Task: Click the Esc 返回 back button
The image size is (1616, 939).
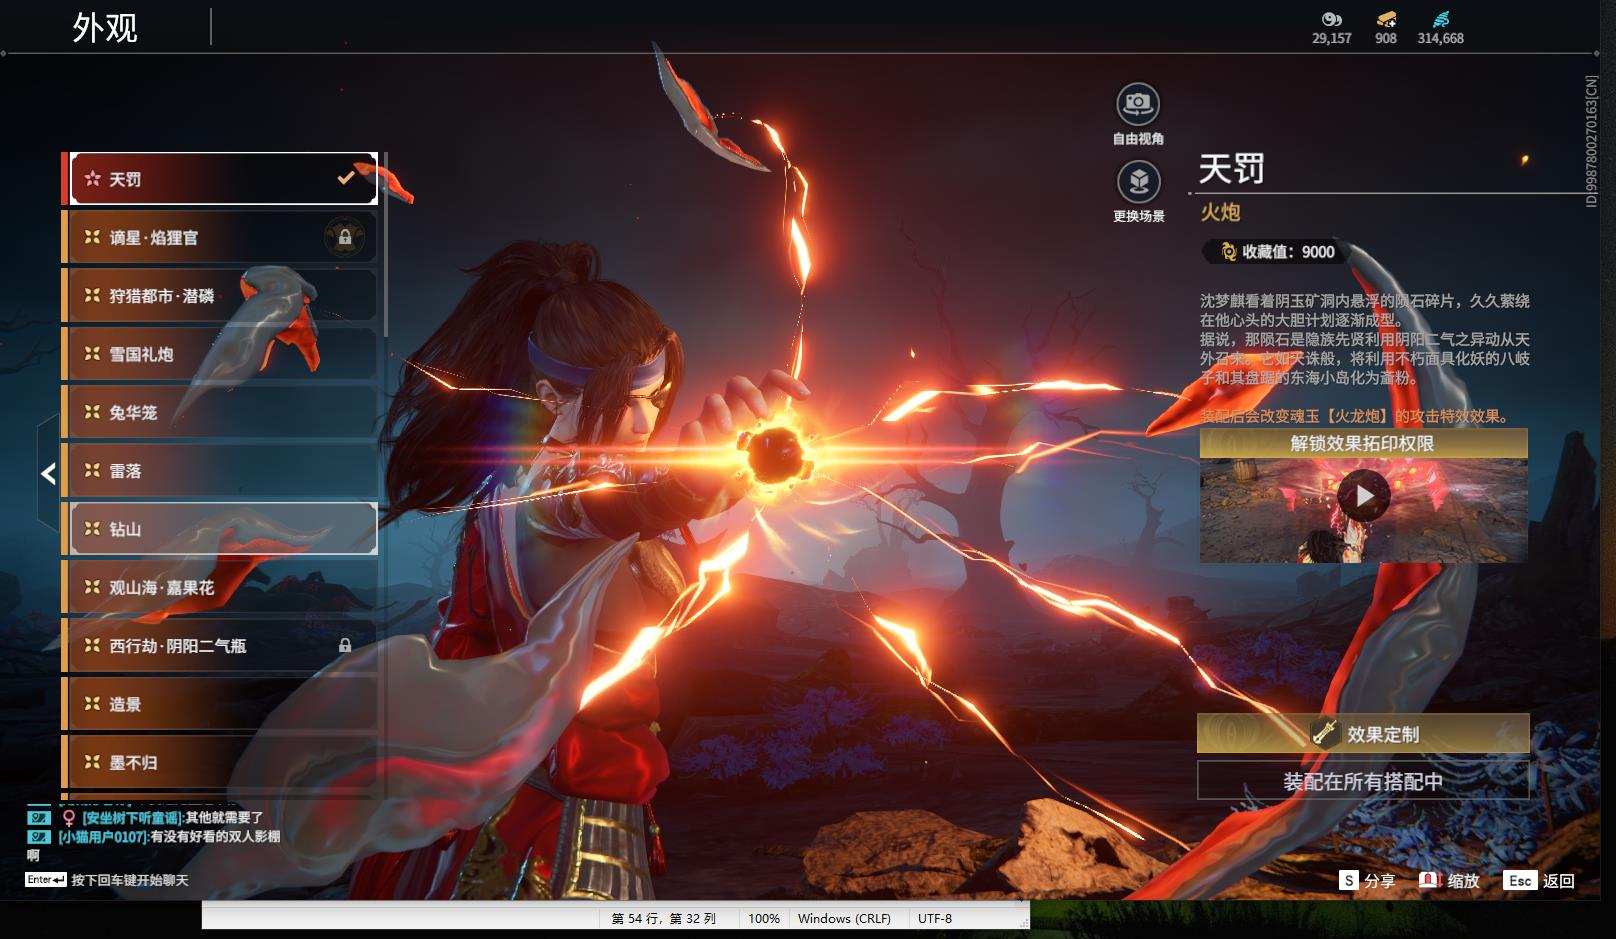Action: (1540, 880)
